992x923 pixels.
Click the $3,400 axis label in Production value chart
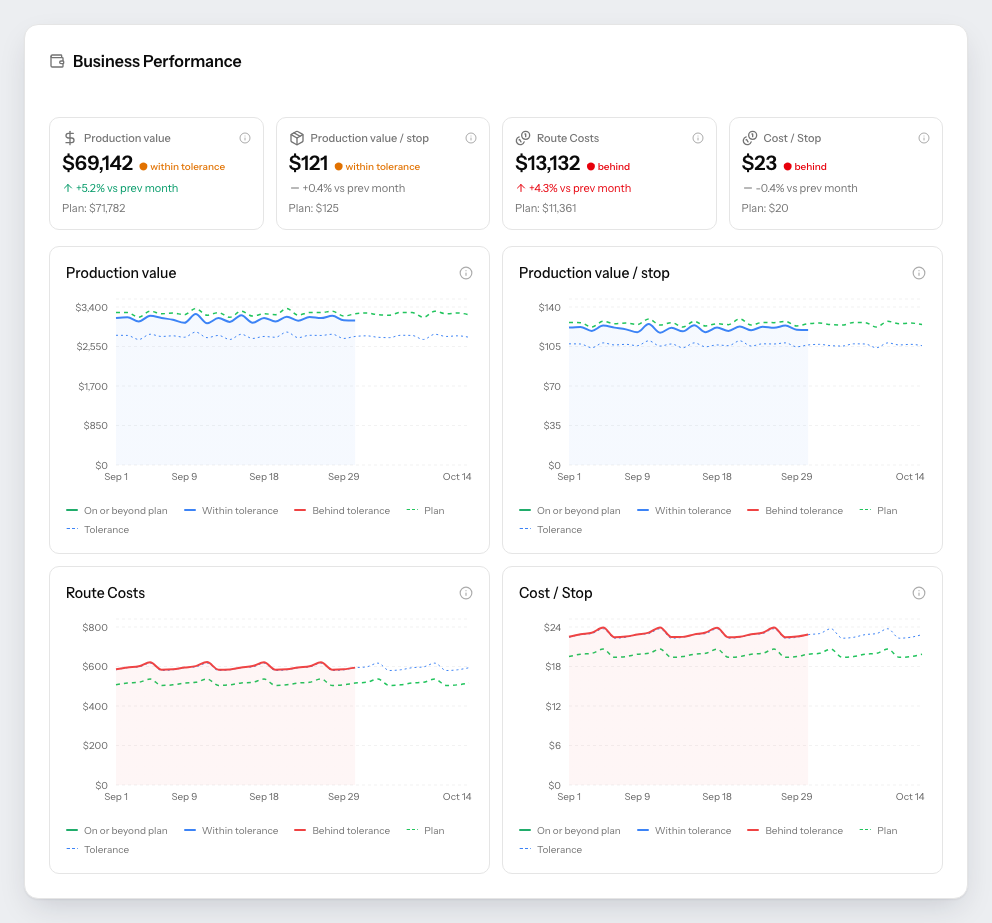pyautogui.click(x=92, y=307)
